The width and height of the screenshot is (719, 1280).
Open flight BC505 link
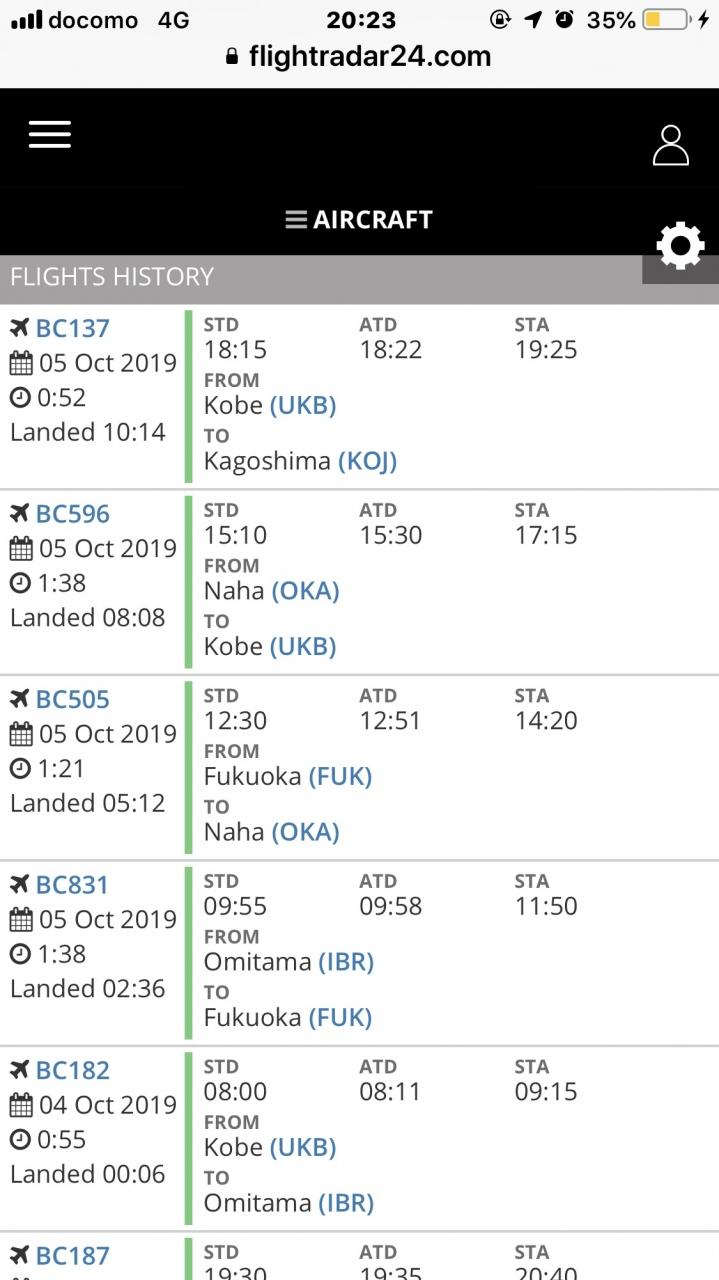coord(72,699)
